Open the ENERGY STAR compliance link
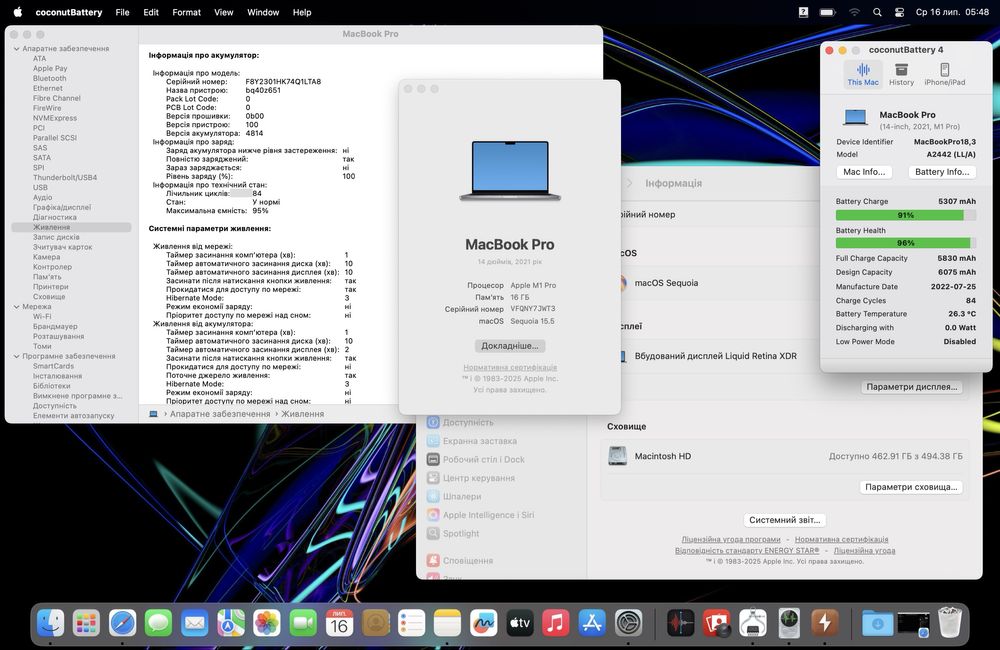 tap(747, 550)
